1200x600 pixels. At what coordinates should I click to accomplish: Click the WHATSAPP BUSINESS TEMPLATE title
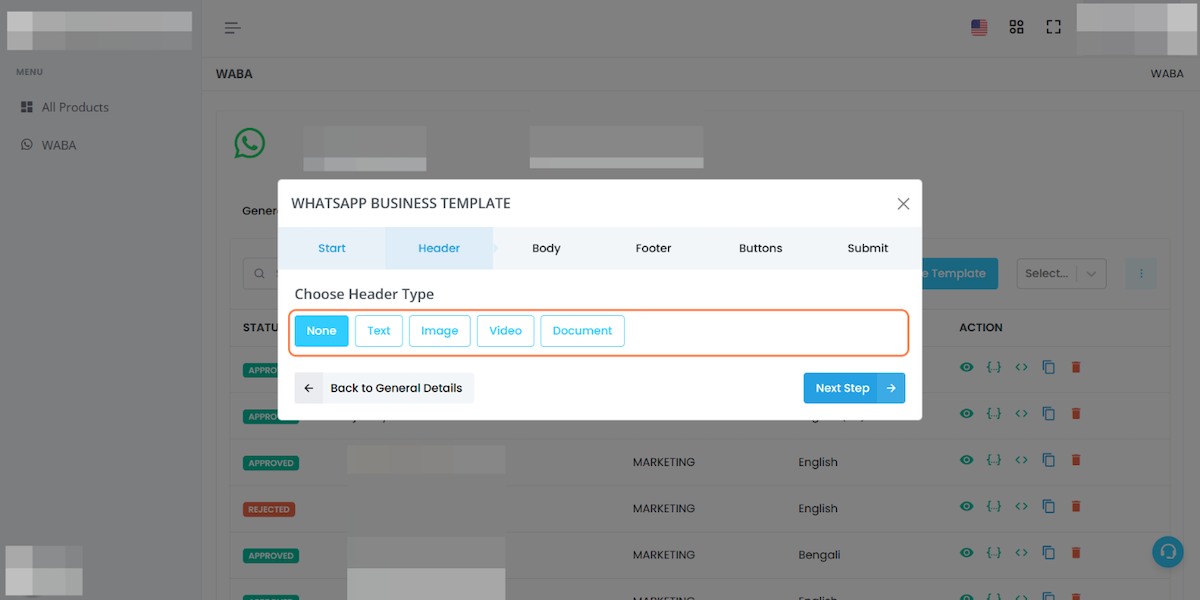[401, 203]
